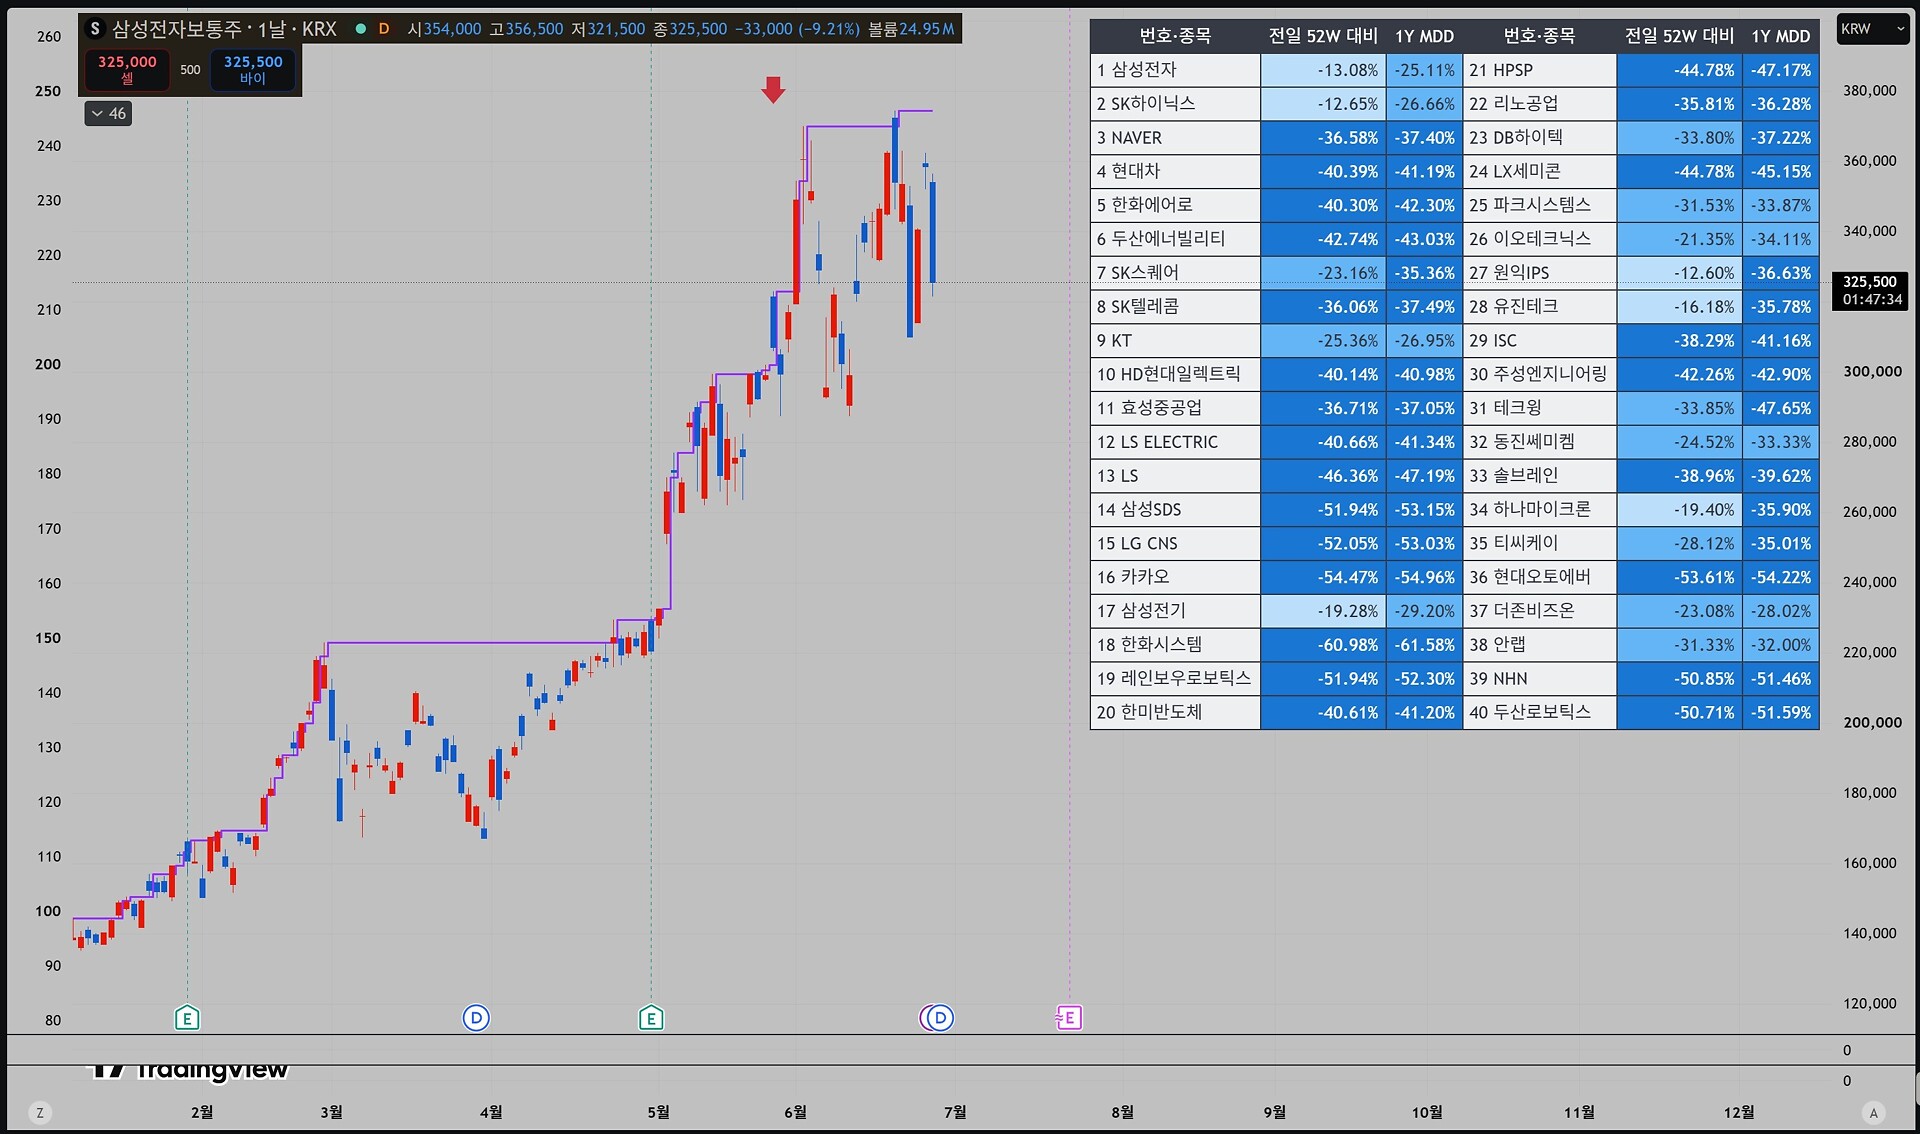
Task: Toggle the A auto-scale button at bottom right
Action: 1874,1112
